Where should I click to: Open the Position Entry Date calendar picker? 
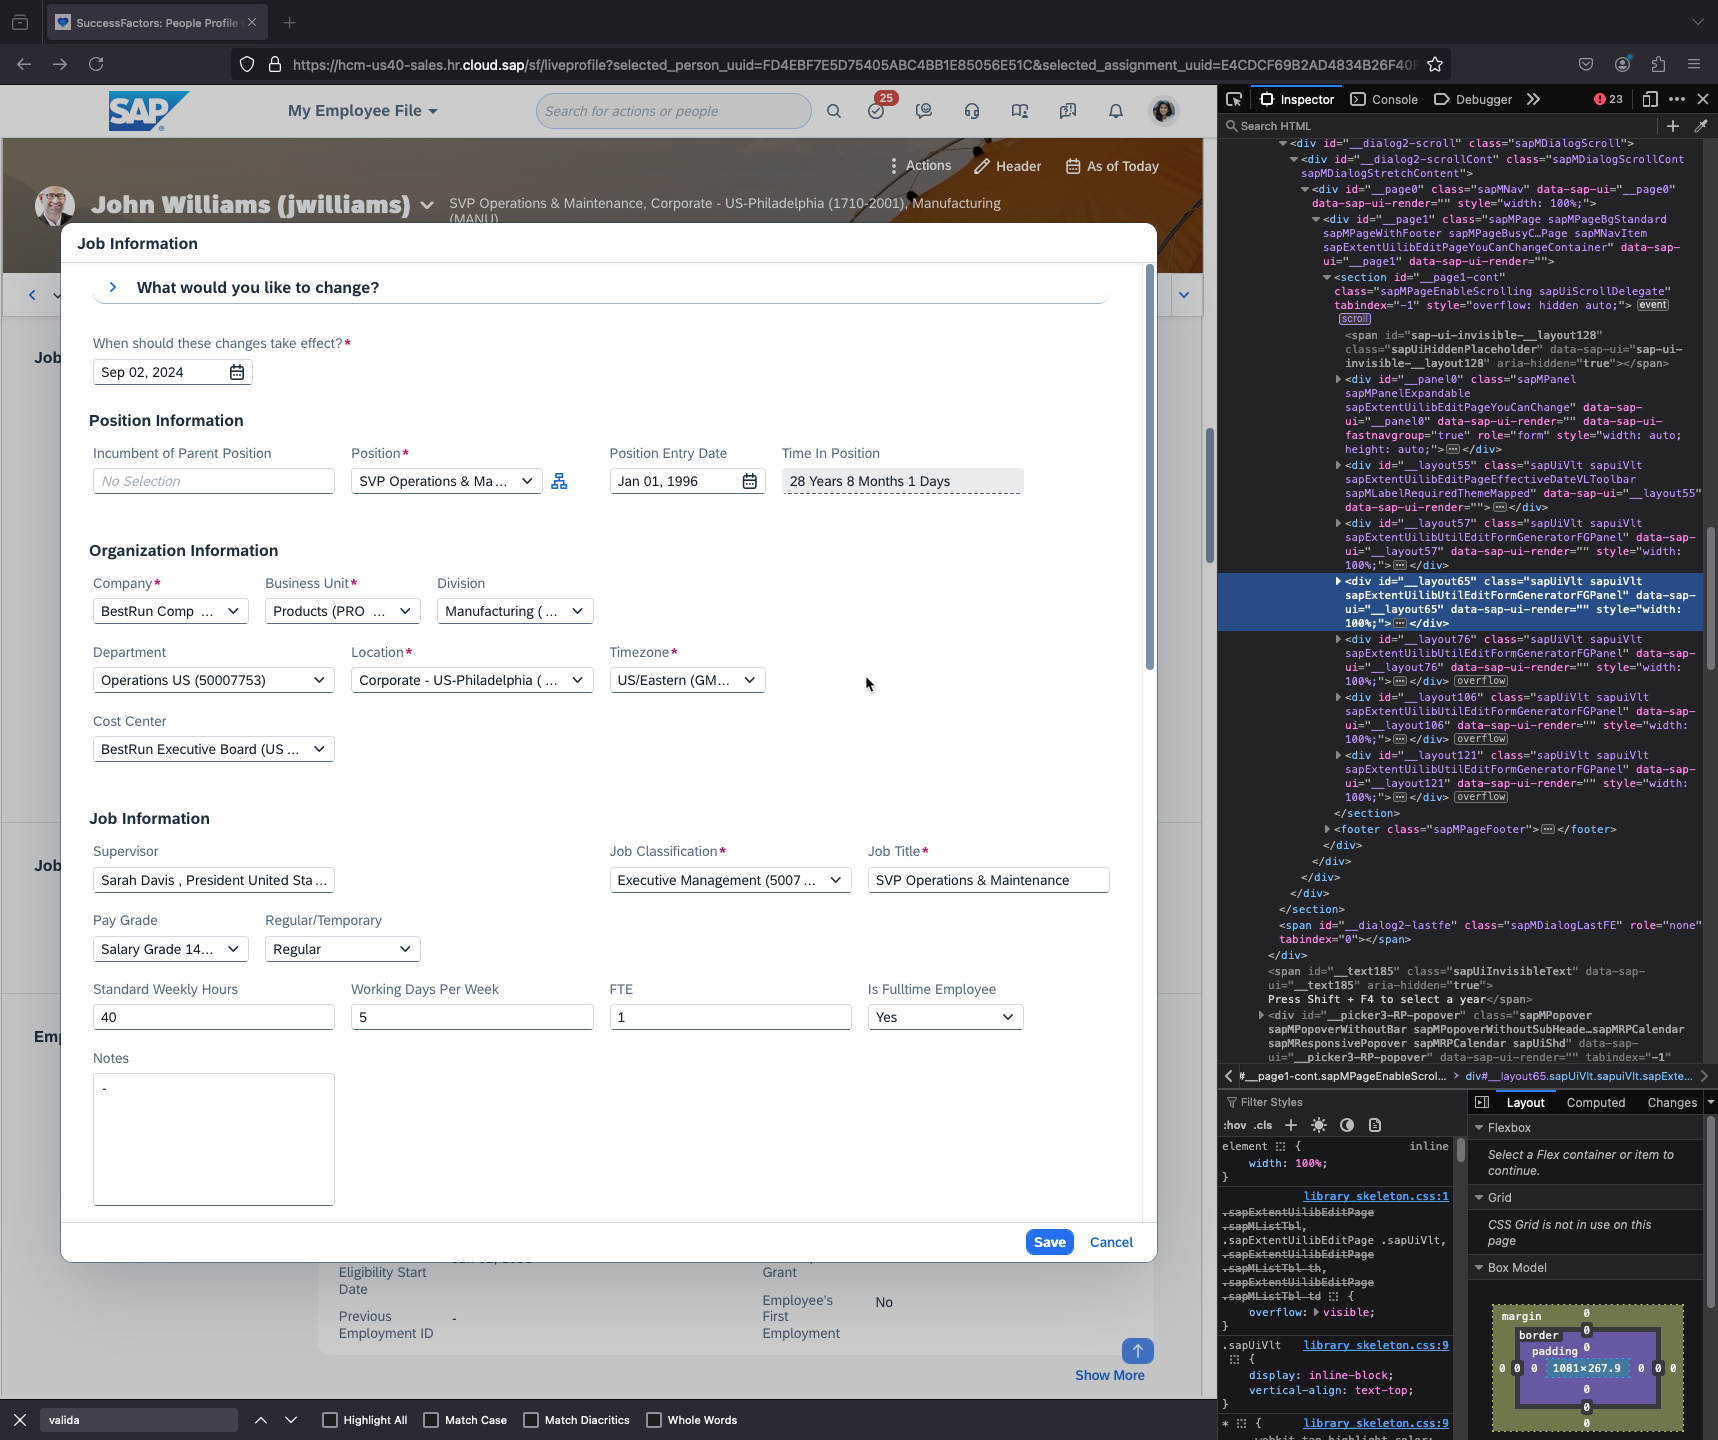coord(750,481)
